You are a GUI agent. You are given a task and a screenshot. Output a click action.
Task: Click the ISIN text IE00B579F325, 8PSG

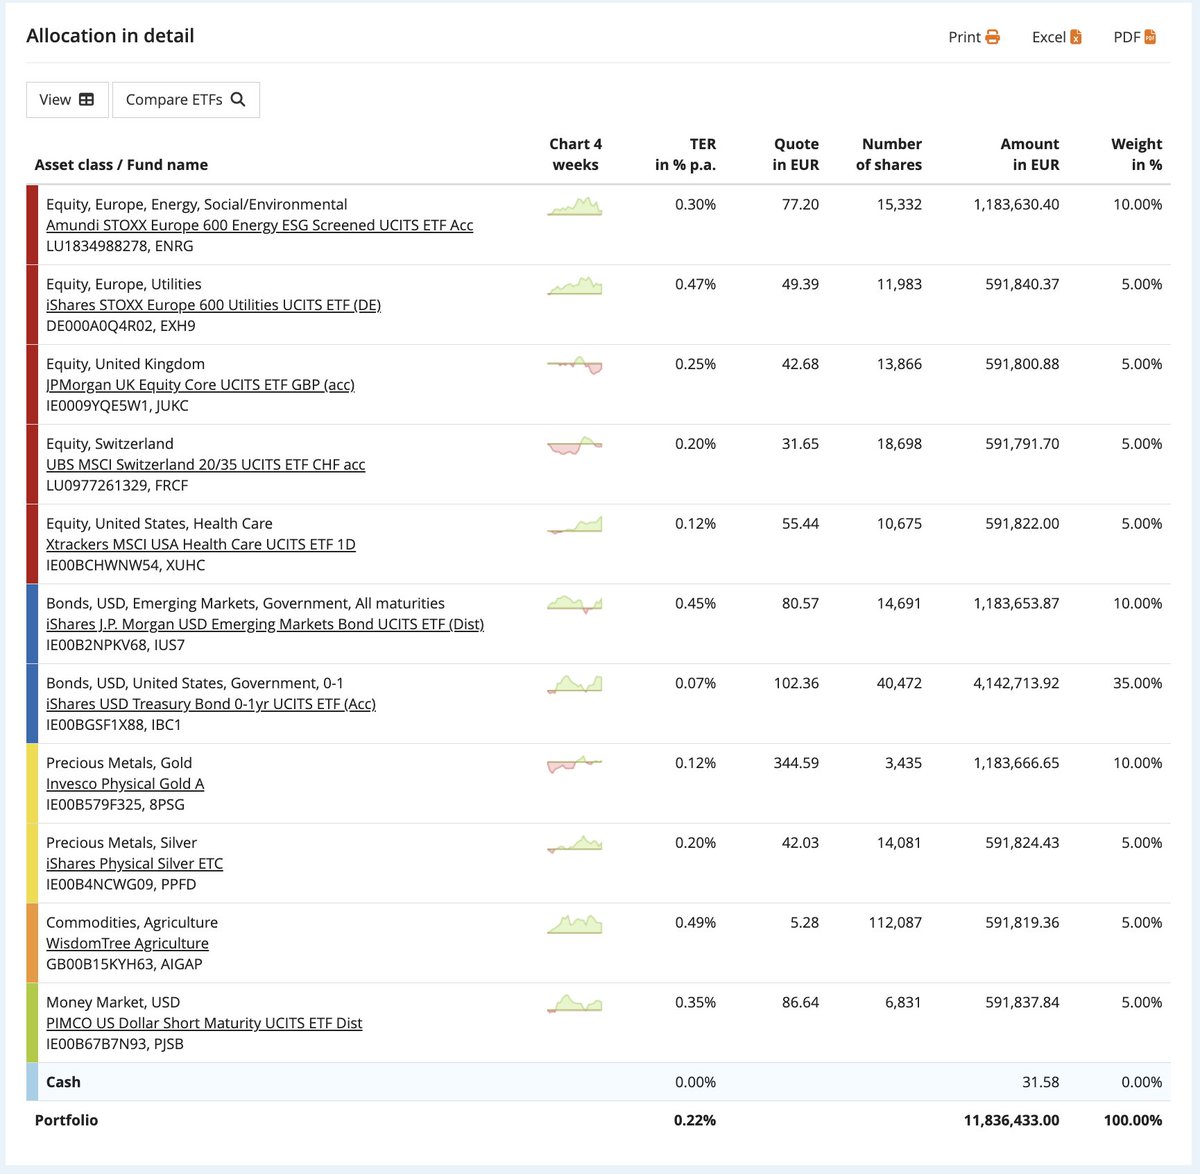coord(115,805)
